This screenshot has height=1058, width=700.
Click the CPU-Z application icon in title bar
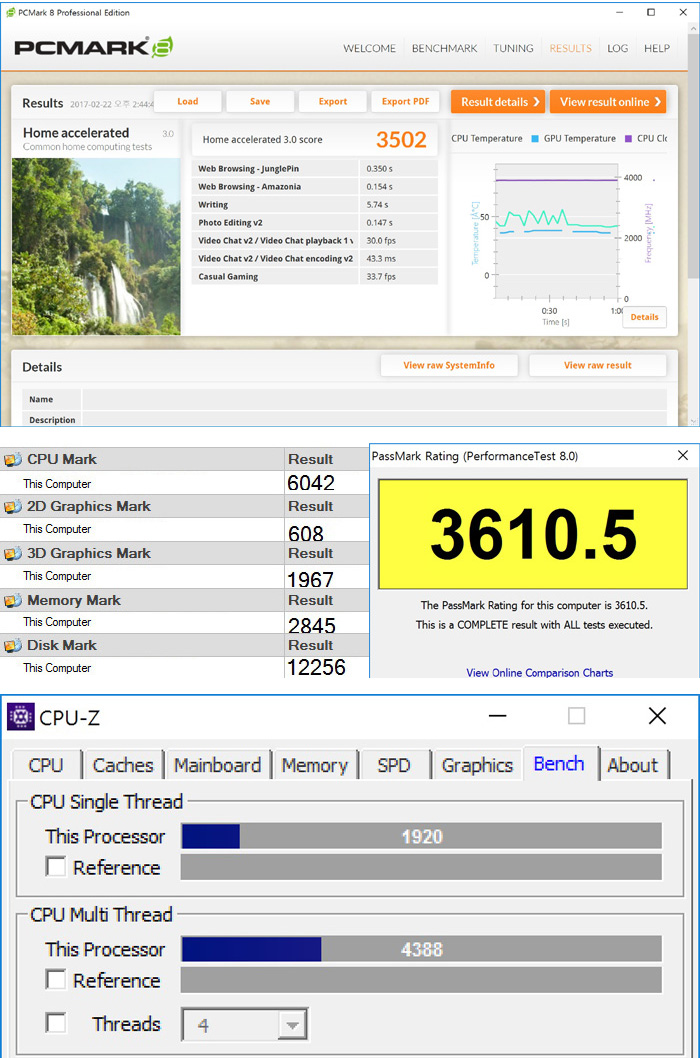[x=21, y=717]
